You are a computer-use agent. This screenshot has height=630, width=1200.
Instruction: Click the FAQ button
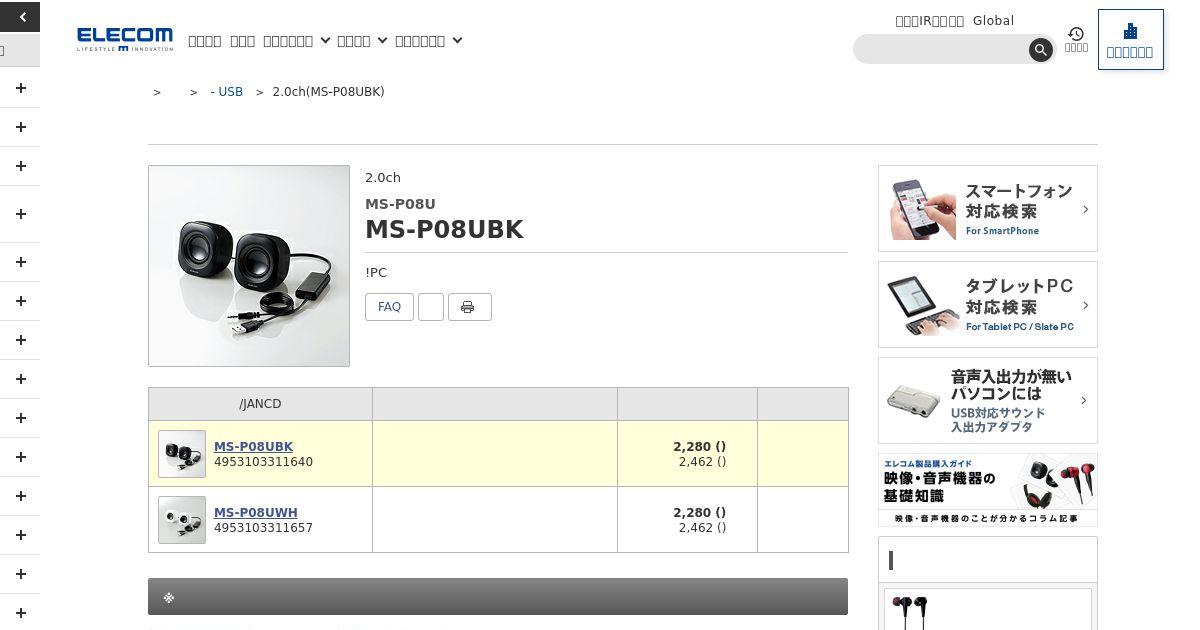tap(389, 307)
